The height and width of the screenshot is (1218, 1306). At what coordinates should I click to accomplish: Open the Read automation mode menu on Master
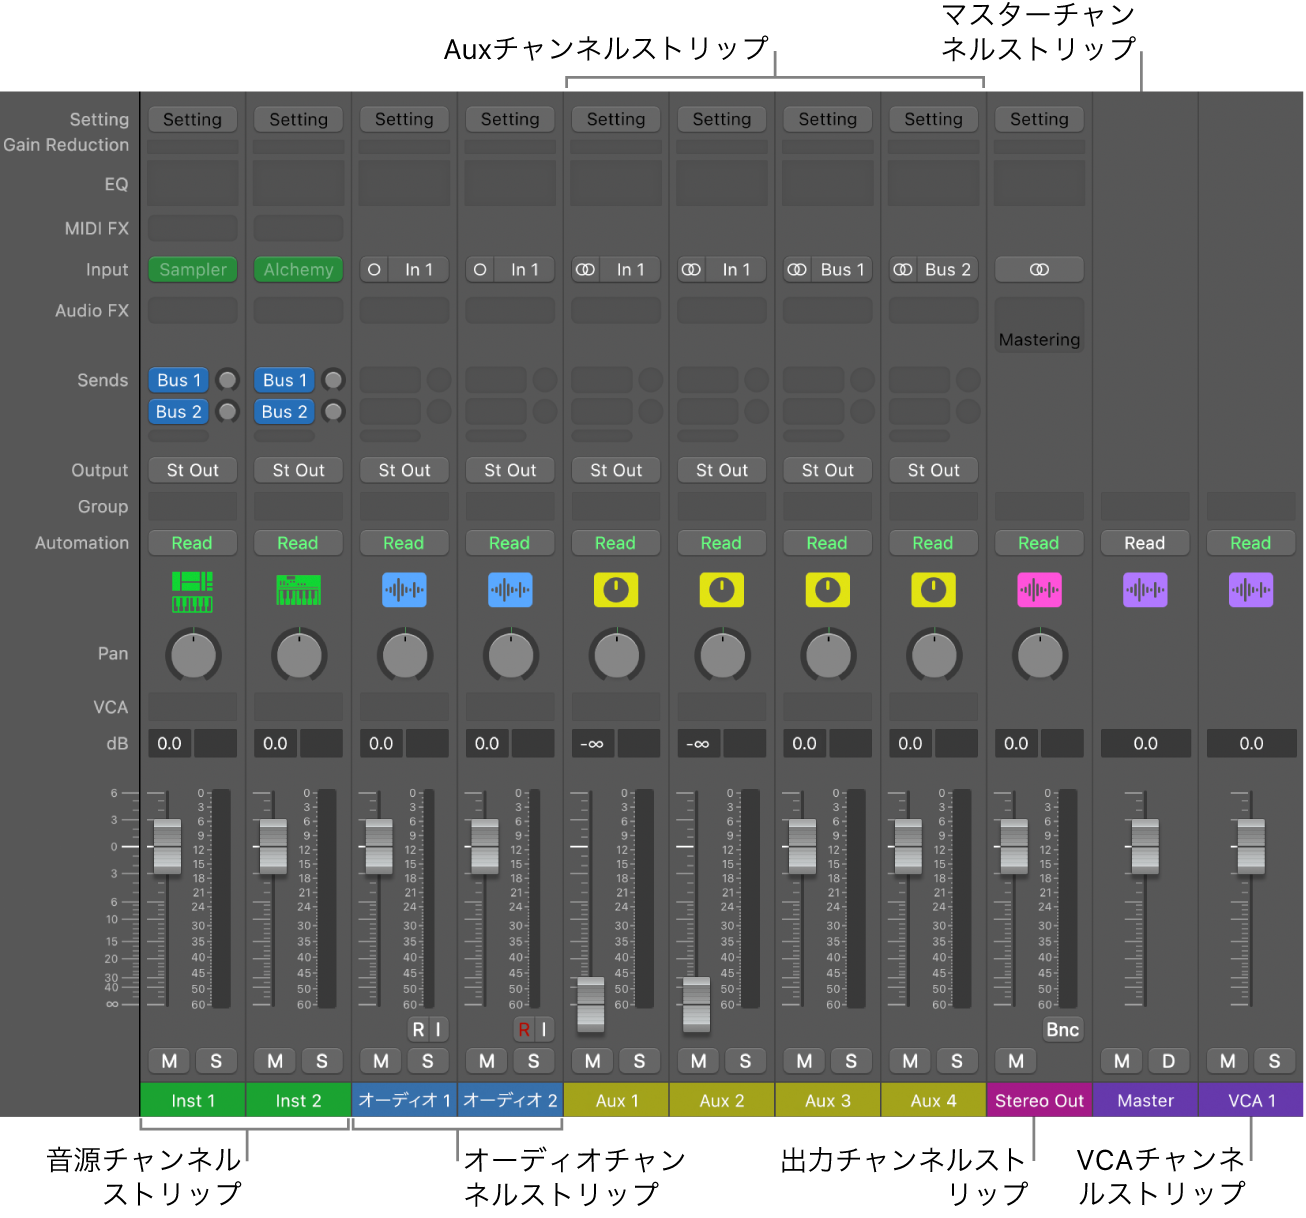(x=1145, y=542)
